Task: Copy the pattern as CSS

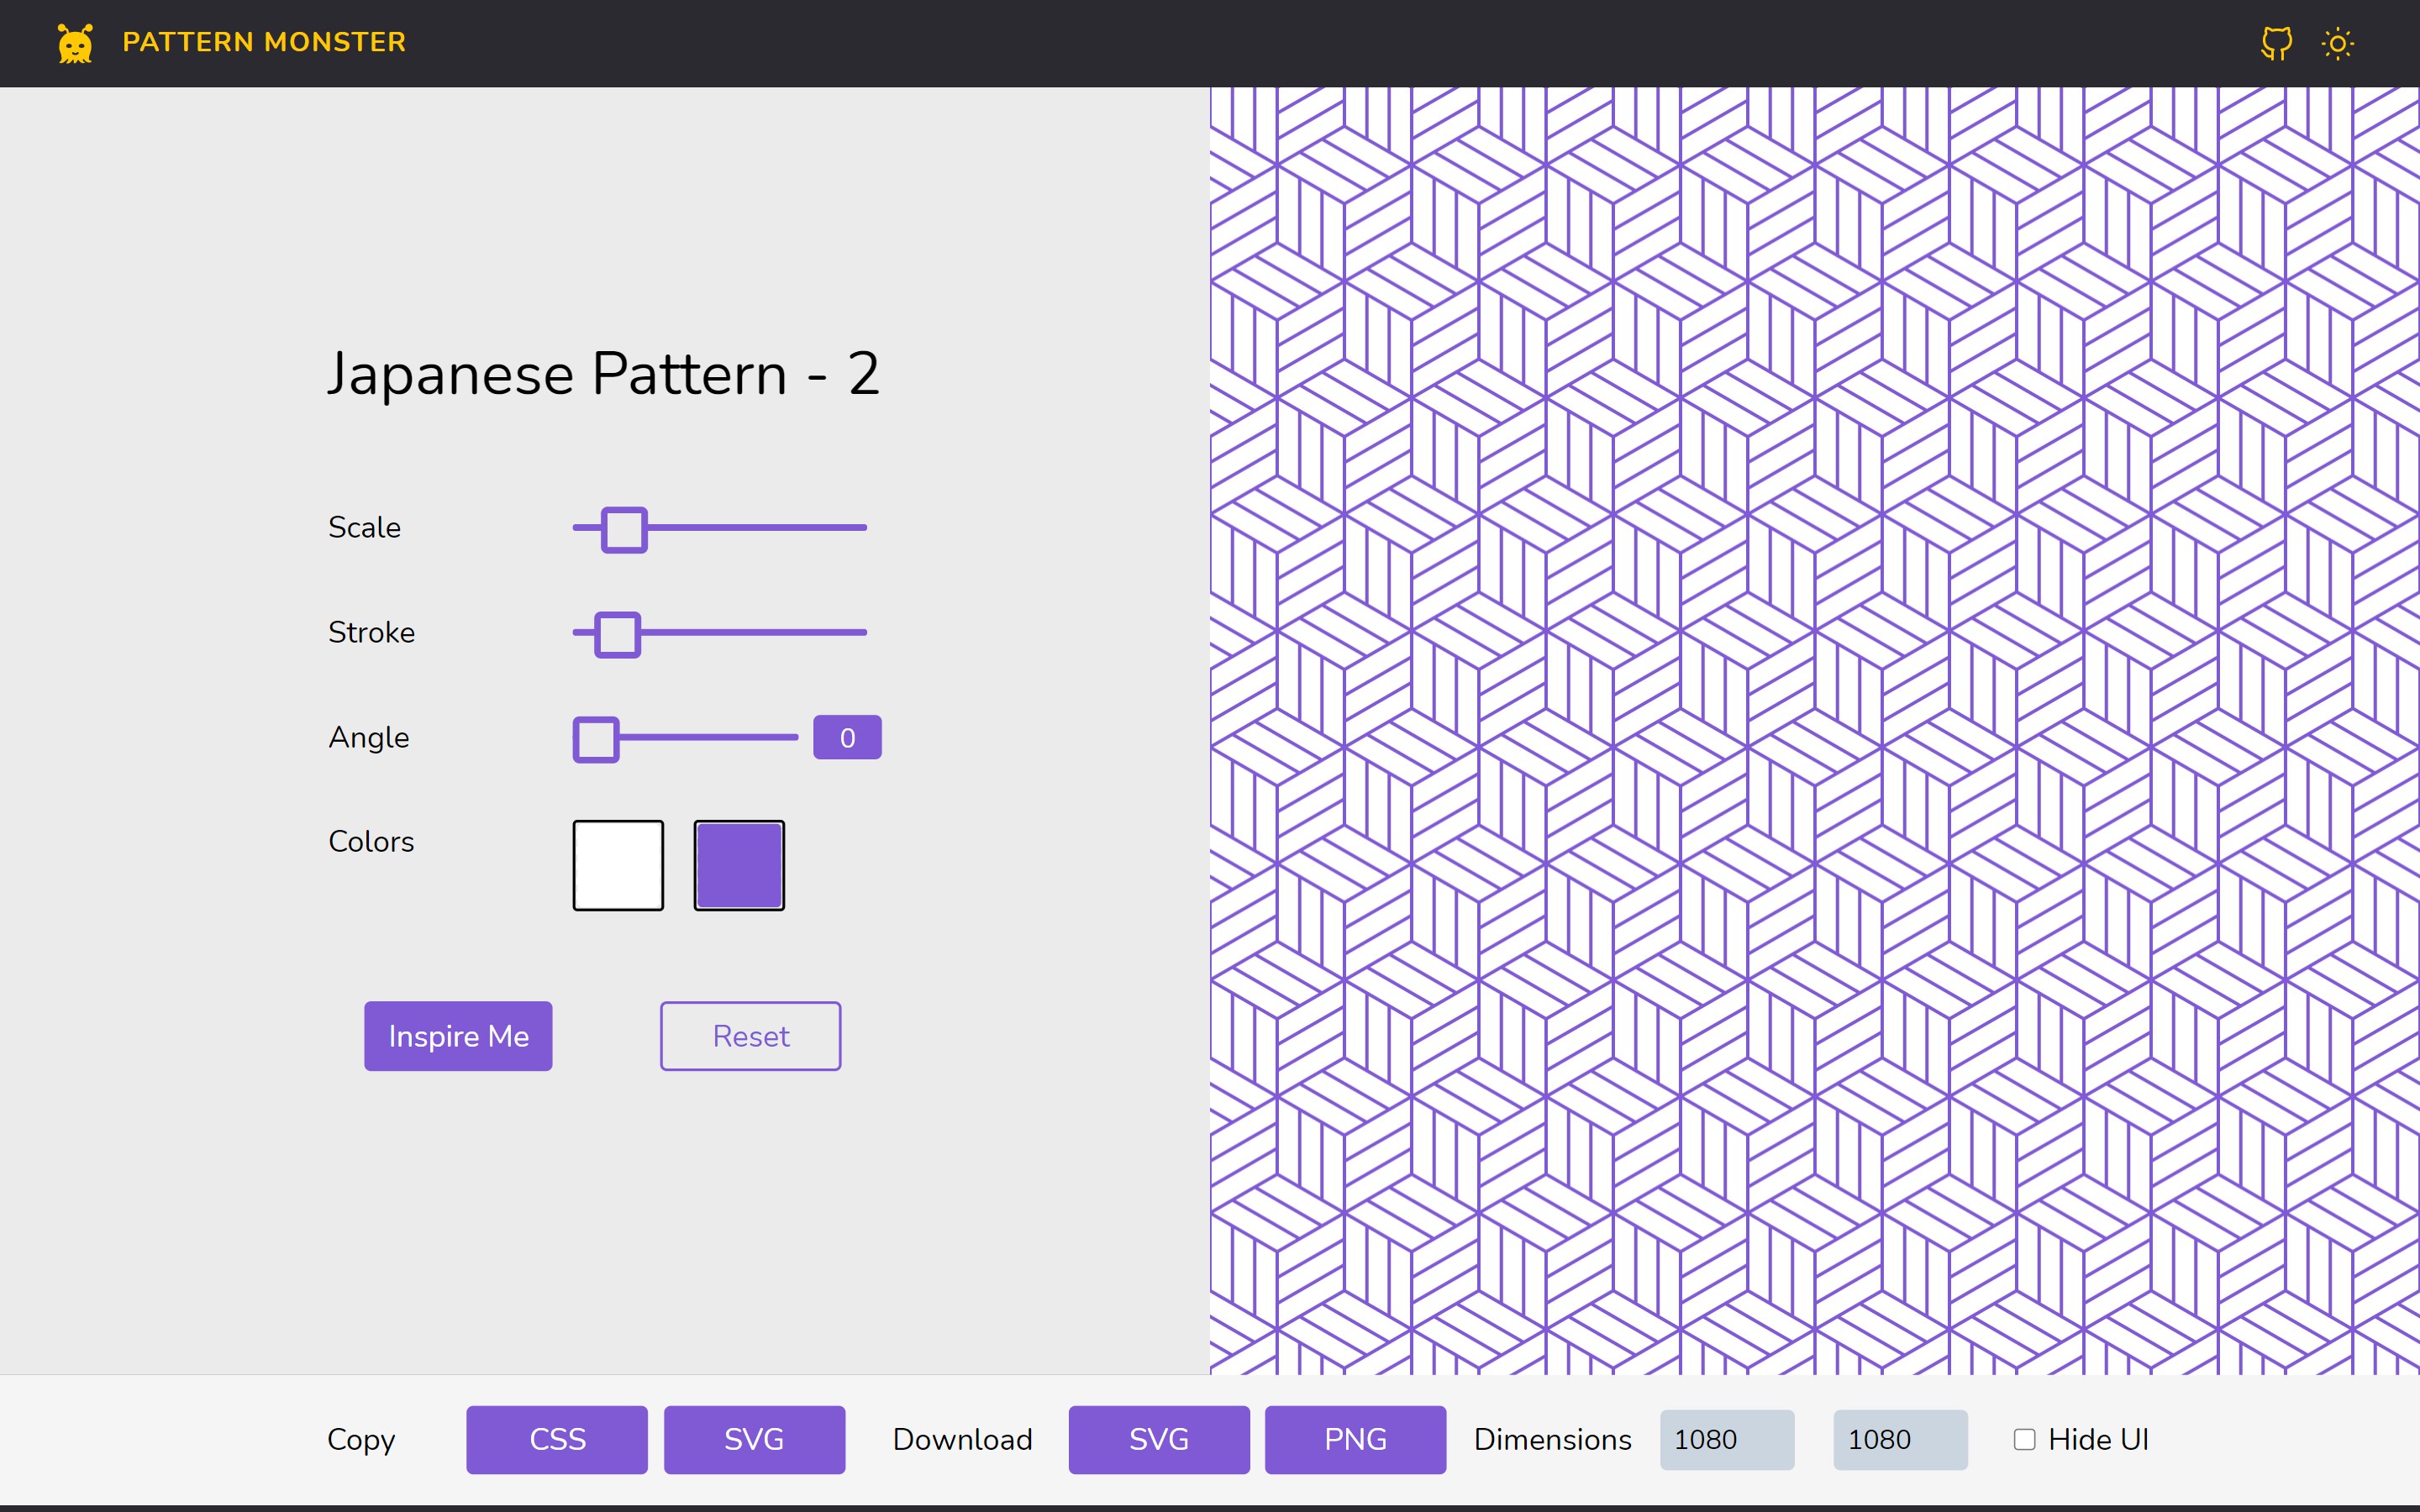Action: (557, 1439)
